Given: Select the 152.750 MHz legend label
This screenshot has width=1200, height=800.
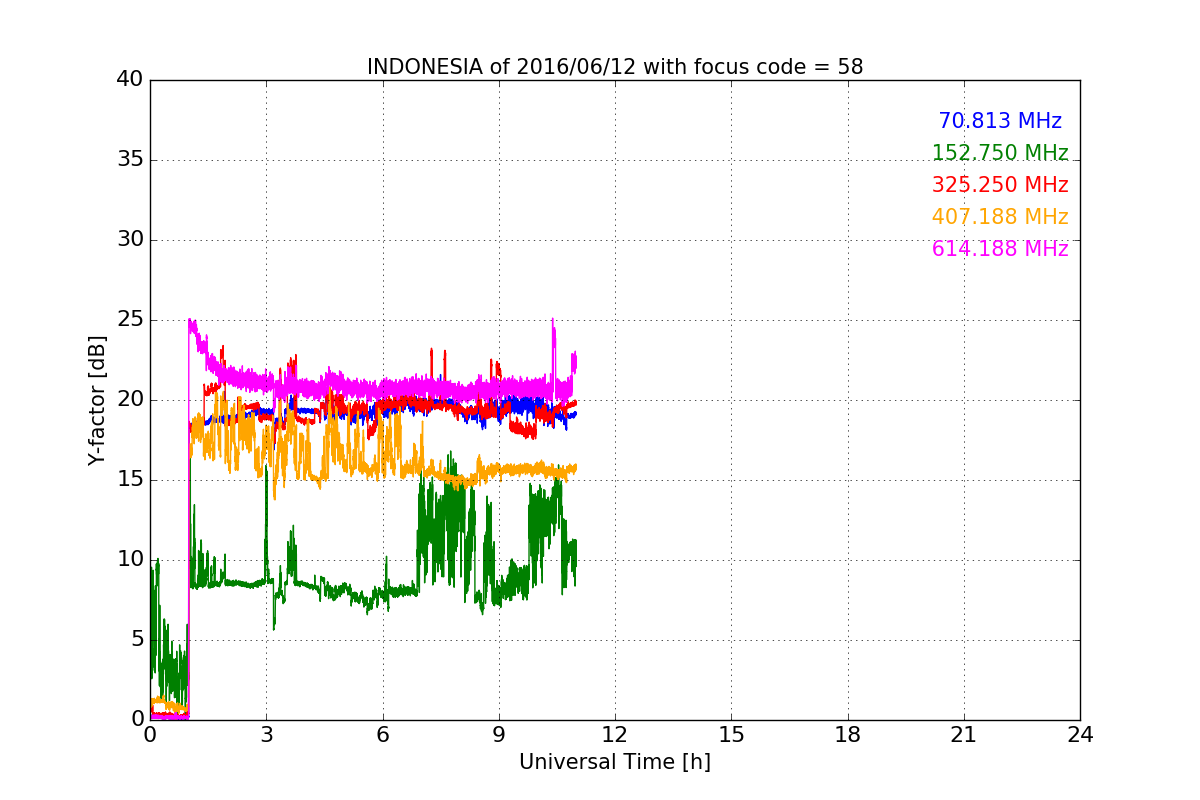Looking at the screenshot, I should click(x=1000, y=153).
